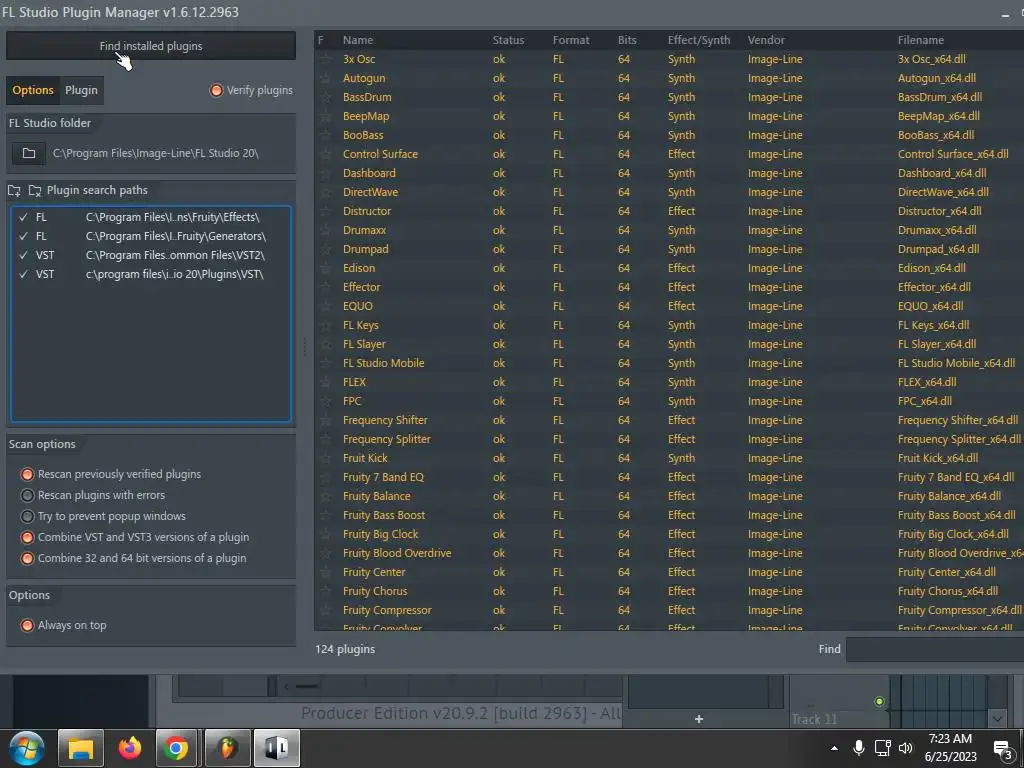Image resolution: width=1024 pixels, height=768 pixels.
Task: Click the add plugin search path icon
Action: [x=14, y=191]
